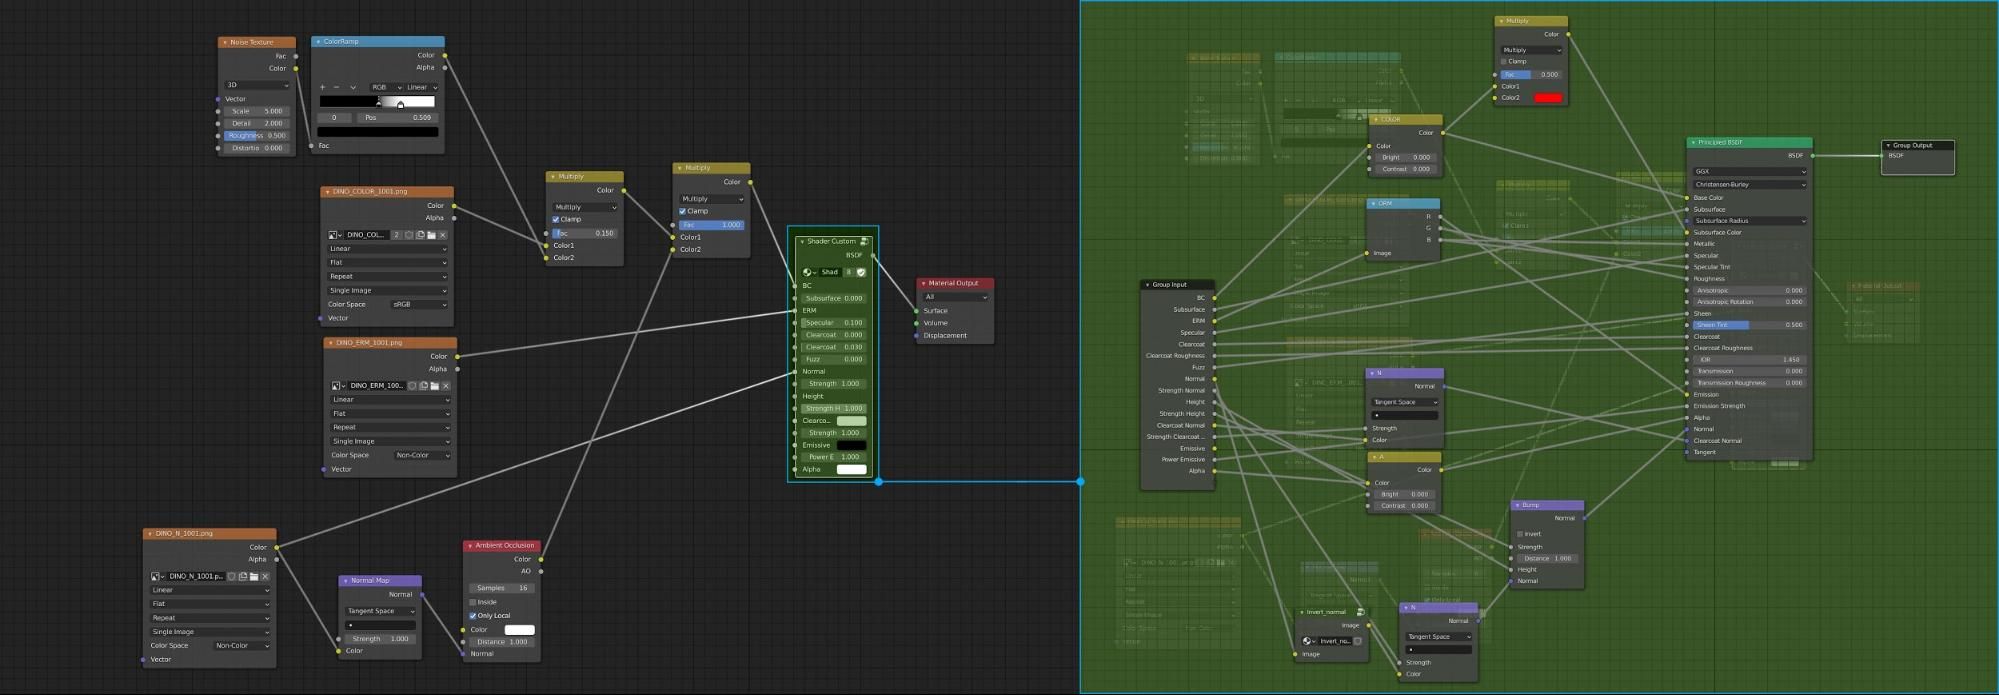Open folder icon on DINO_COLOR_1001.png node
The width and height of the screenshot is (1999, 695).
(431, 235)
